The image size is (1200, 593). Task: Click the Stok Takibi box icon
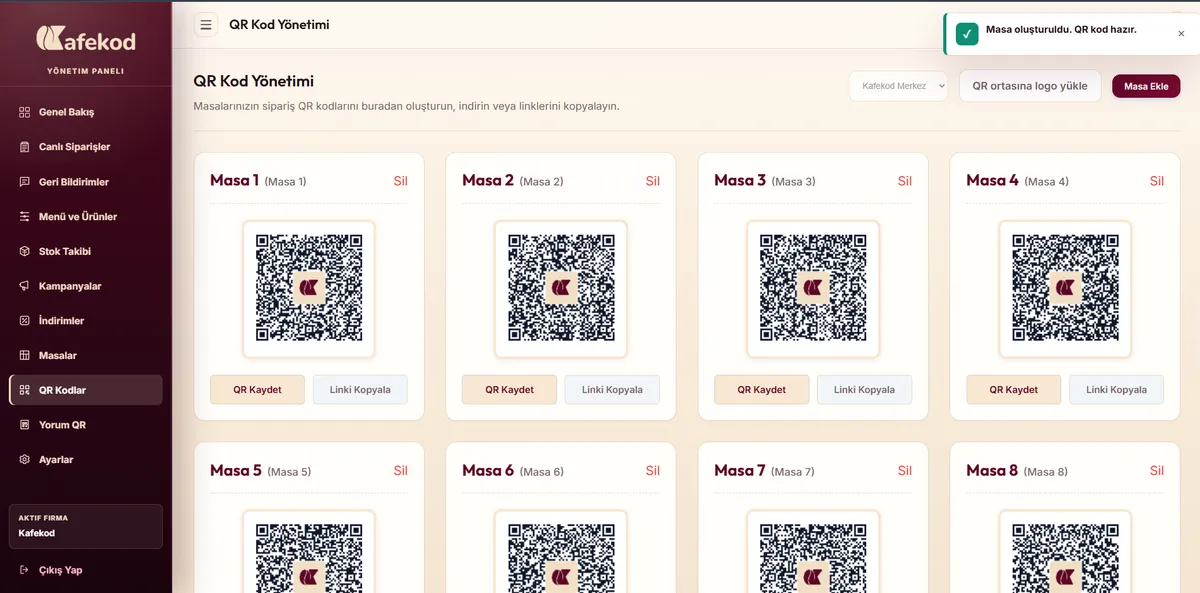click(25, 251)
